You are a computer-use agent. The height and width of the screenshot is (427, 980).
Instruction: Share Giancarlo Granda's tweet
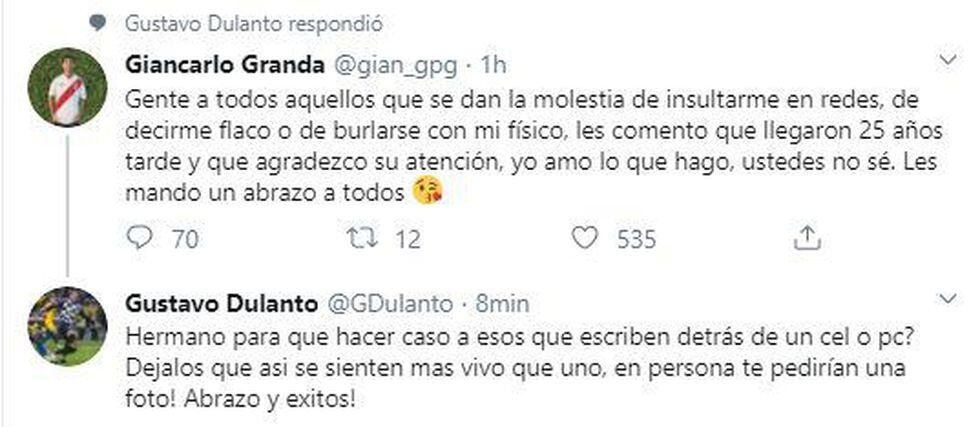pyautogui.click(x=808, y=238)
